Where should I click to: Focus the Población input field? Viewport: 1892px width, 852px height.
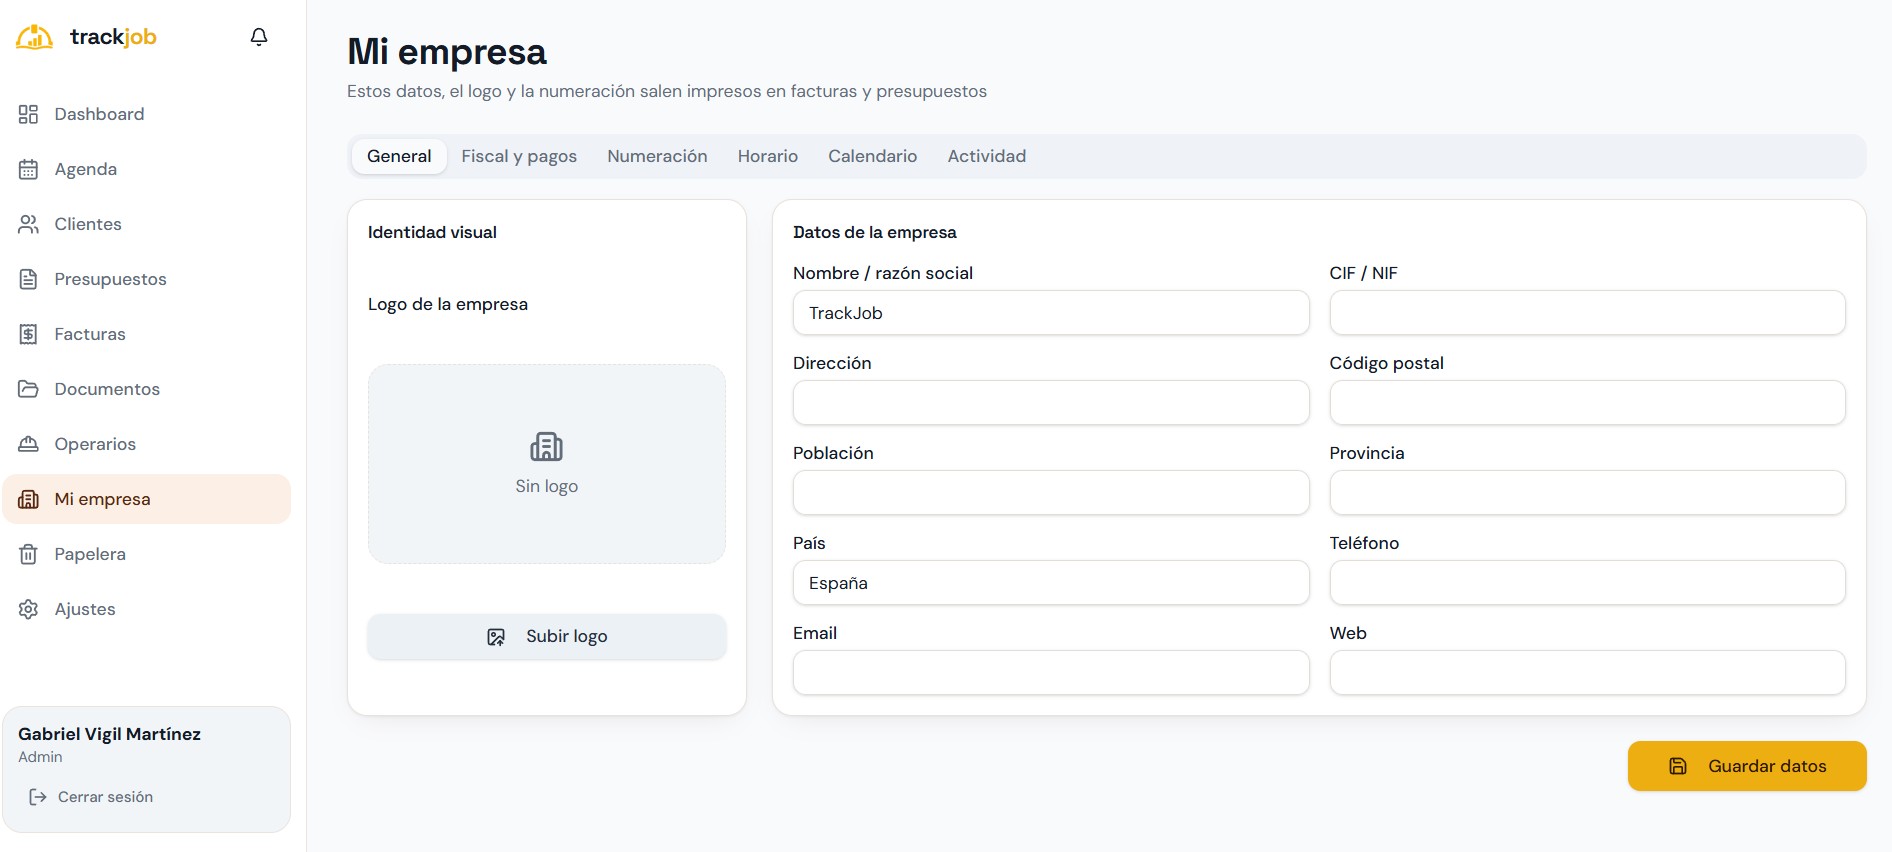pyautogui.click(x=1051, y=493)
